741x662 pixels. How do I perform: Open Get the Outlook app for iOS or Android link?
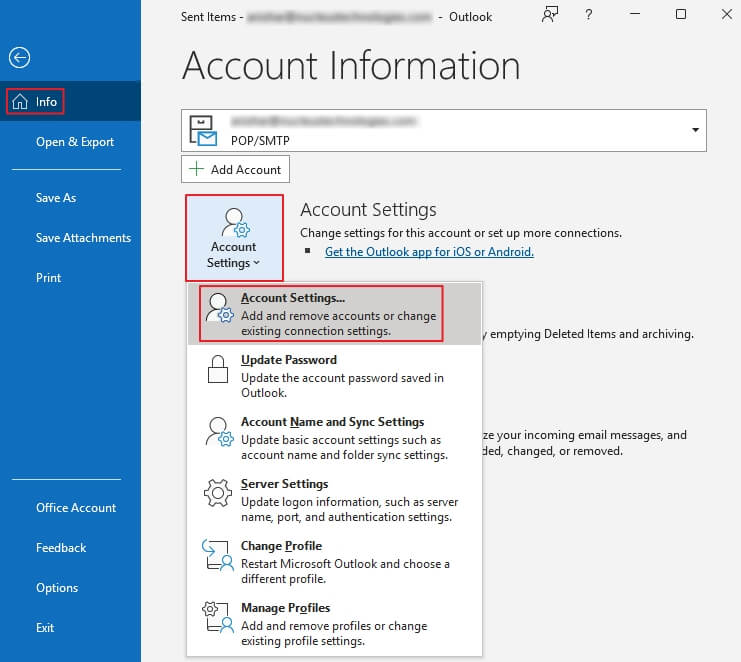429,252
